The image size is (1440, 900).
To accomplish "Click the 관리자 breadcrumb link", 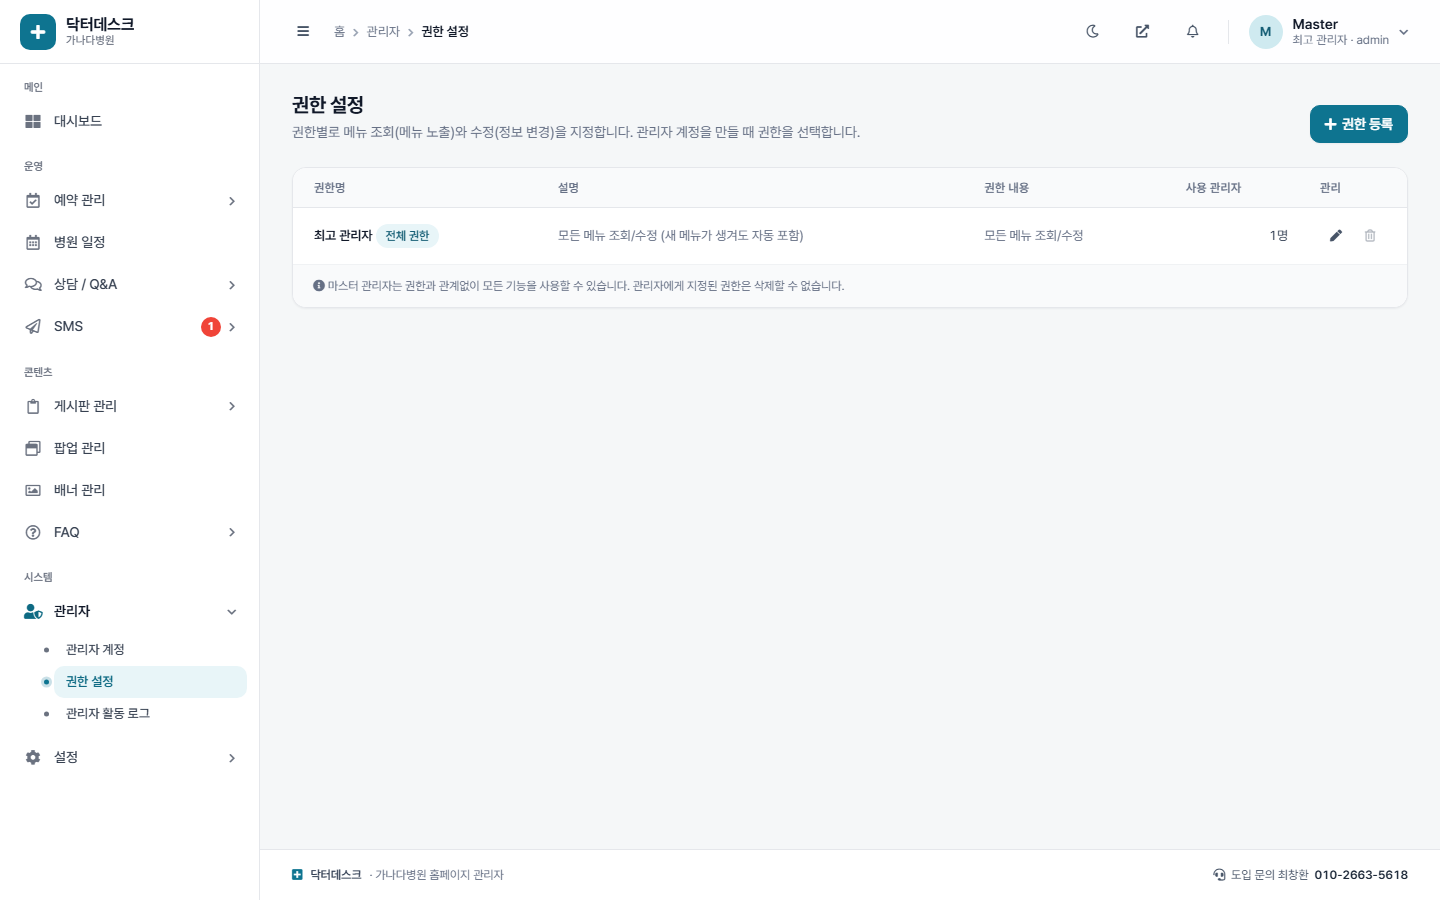I will 383,32.
